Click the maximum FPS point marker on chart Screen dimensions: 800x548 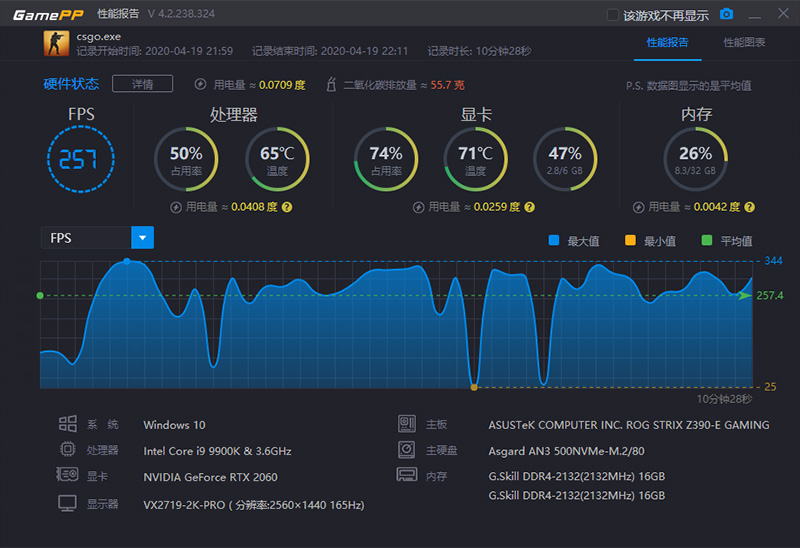tap(127, 261)
